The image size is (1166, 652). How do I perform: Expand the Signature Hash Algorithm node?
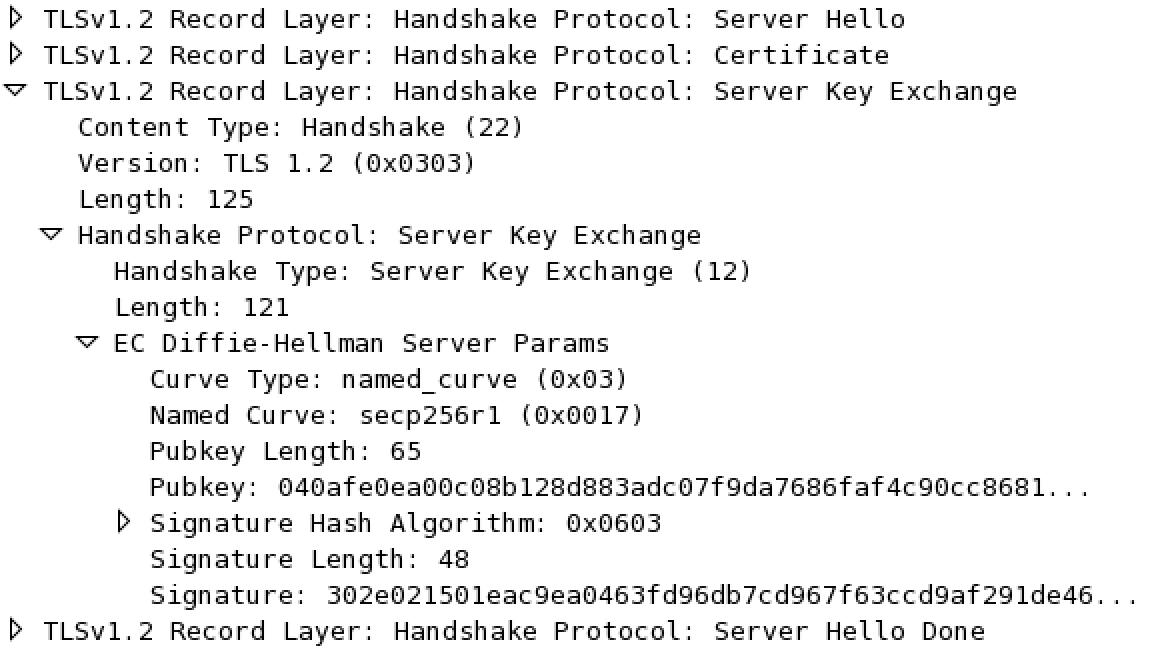pyautogui.click(x=124, y=521)
